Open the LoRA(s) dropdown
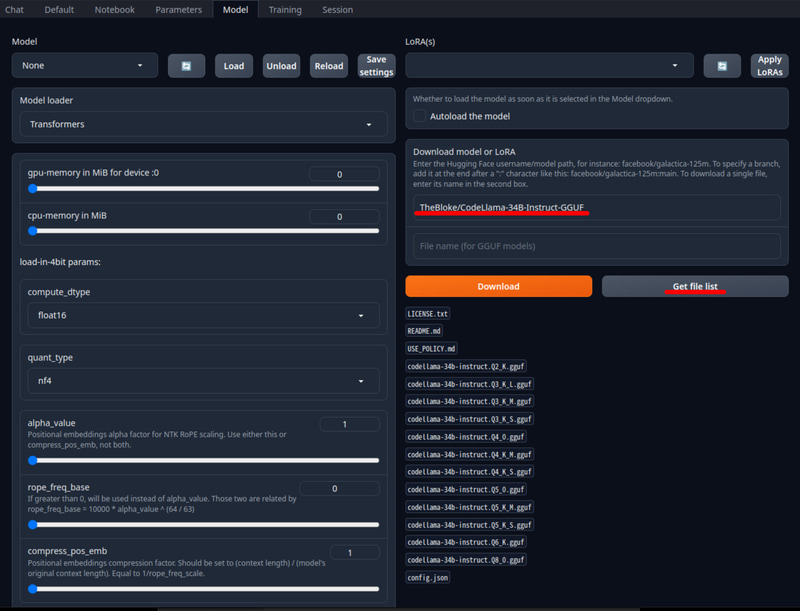The height and width of the screenshot is (611, 800). coord(549,66)
